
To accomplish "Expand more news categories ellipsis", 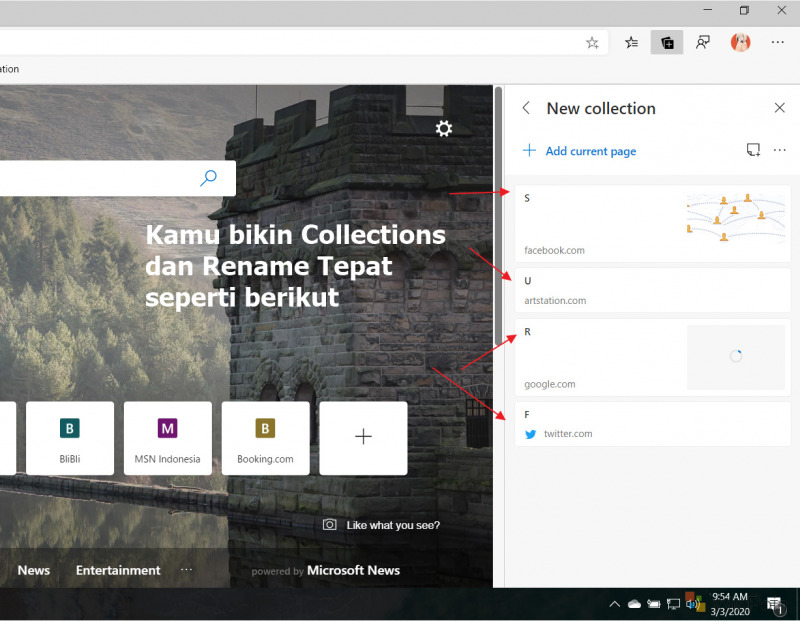I will [186, 570].
